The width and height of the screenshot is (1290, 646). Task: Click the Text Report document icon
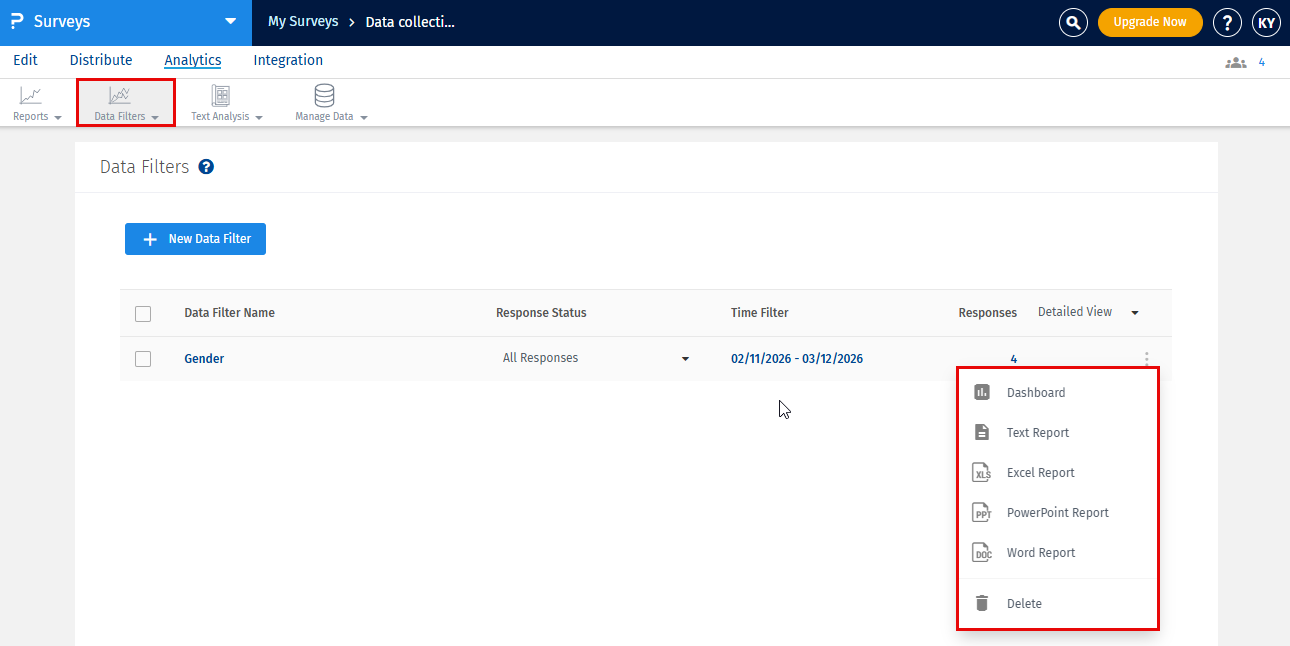click(x=982, y=432)
